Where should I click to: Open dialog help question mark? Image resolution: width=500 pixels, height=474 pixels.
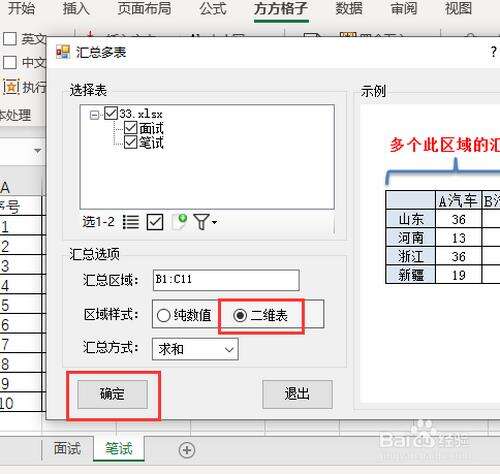[x=493, y=52]
